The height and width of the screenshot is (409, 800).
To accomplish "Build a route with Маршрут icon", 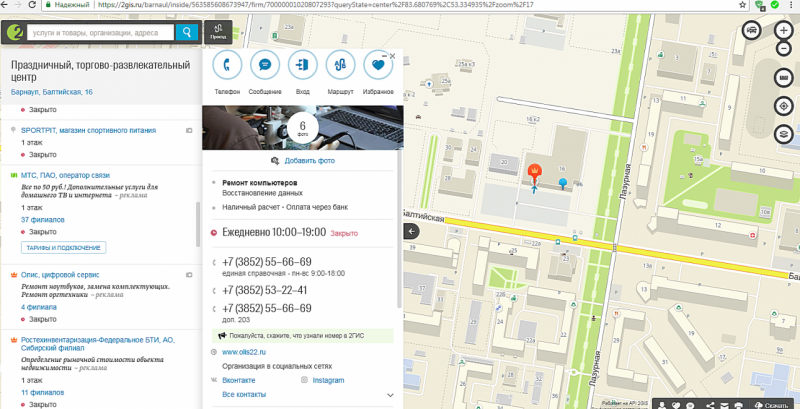I will (x=340, y=65).
